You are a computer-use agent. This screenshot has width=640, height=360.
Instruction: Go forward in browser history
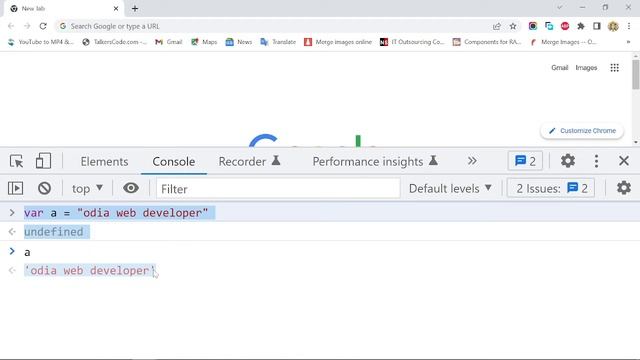click(x=27, y=26)
